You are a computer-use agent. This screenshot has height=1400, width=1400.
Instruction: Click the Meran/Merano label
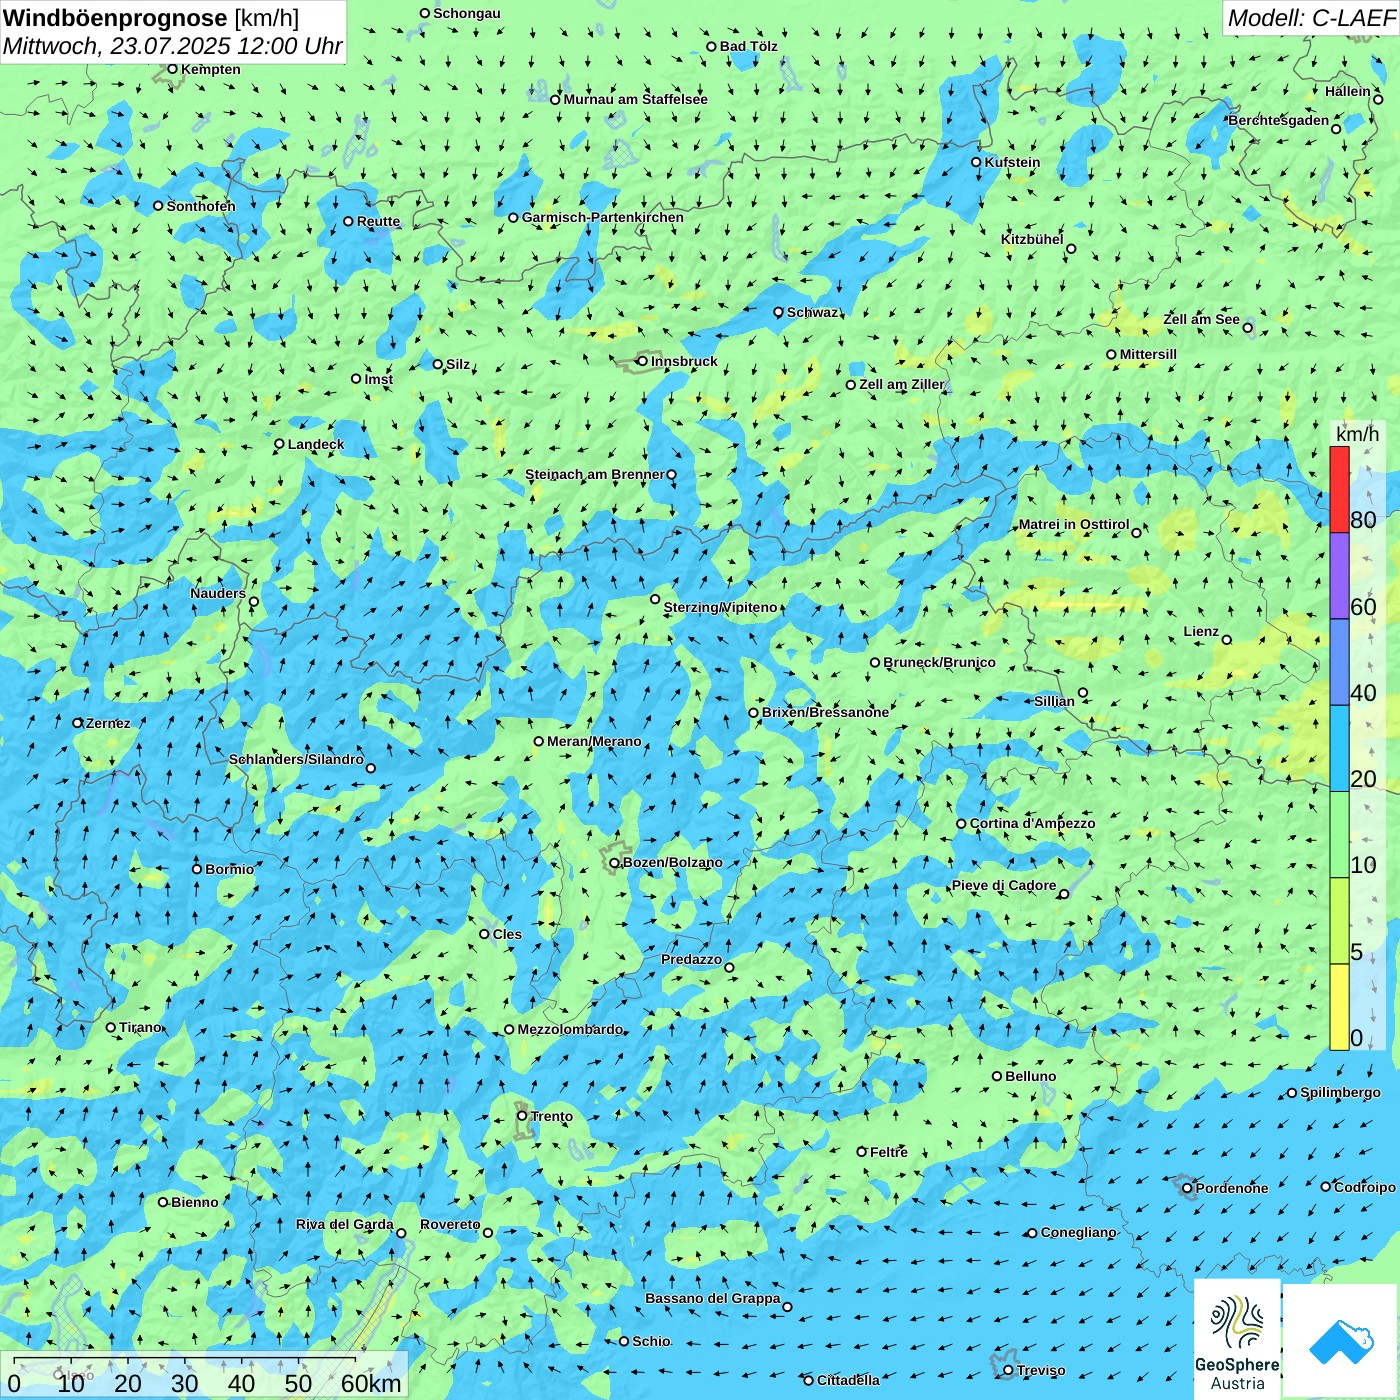point(594,741)
